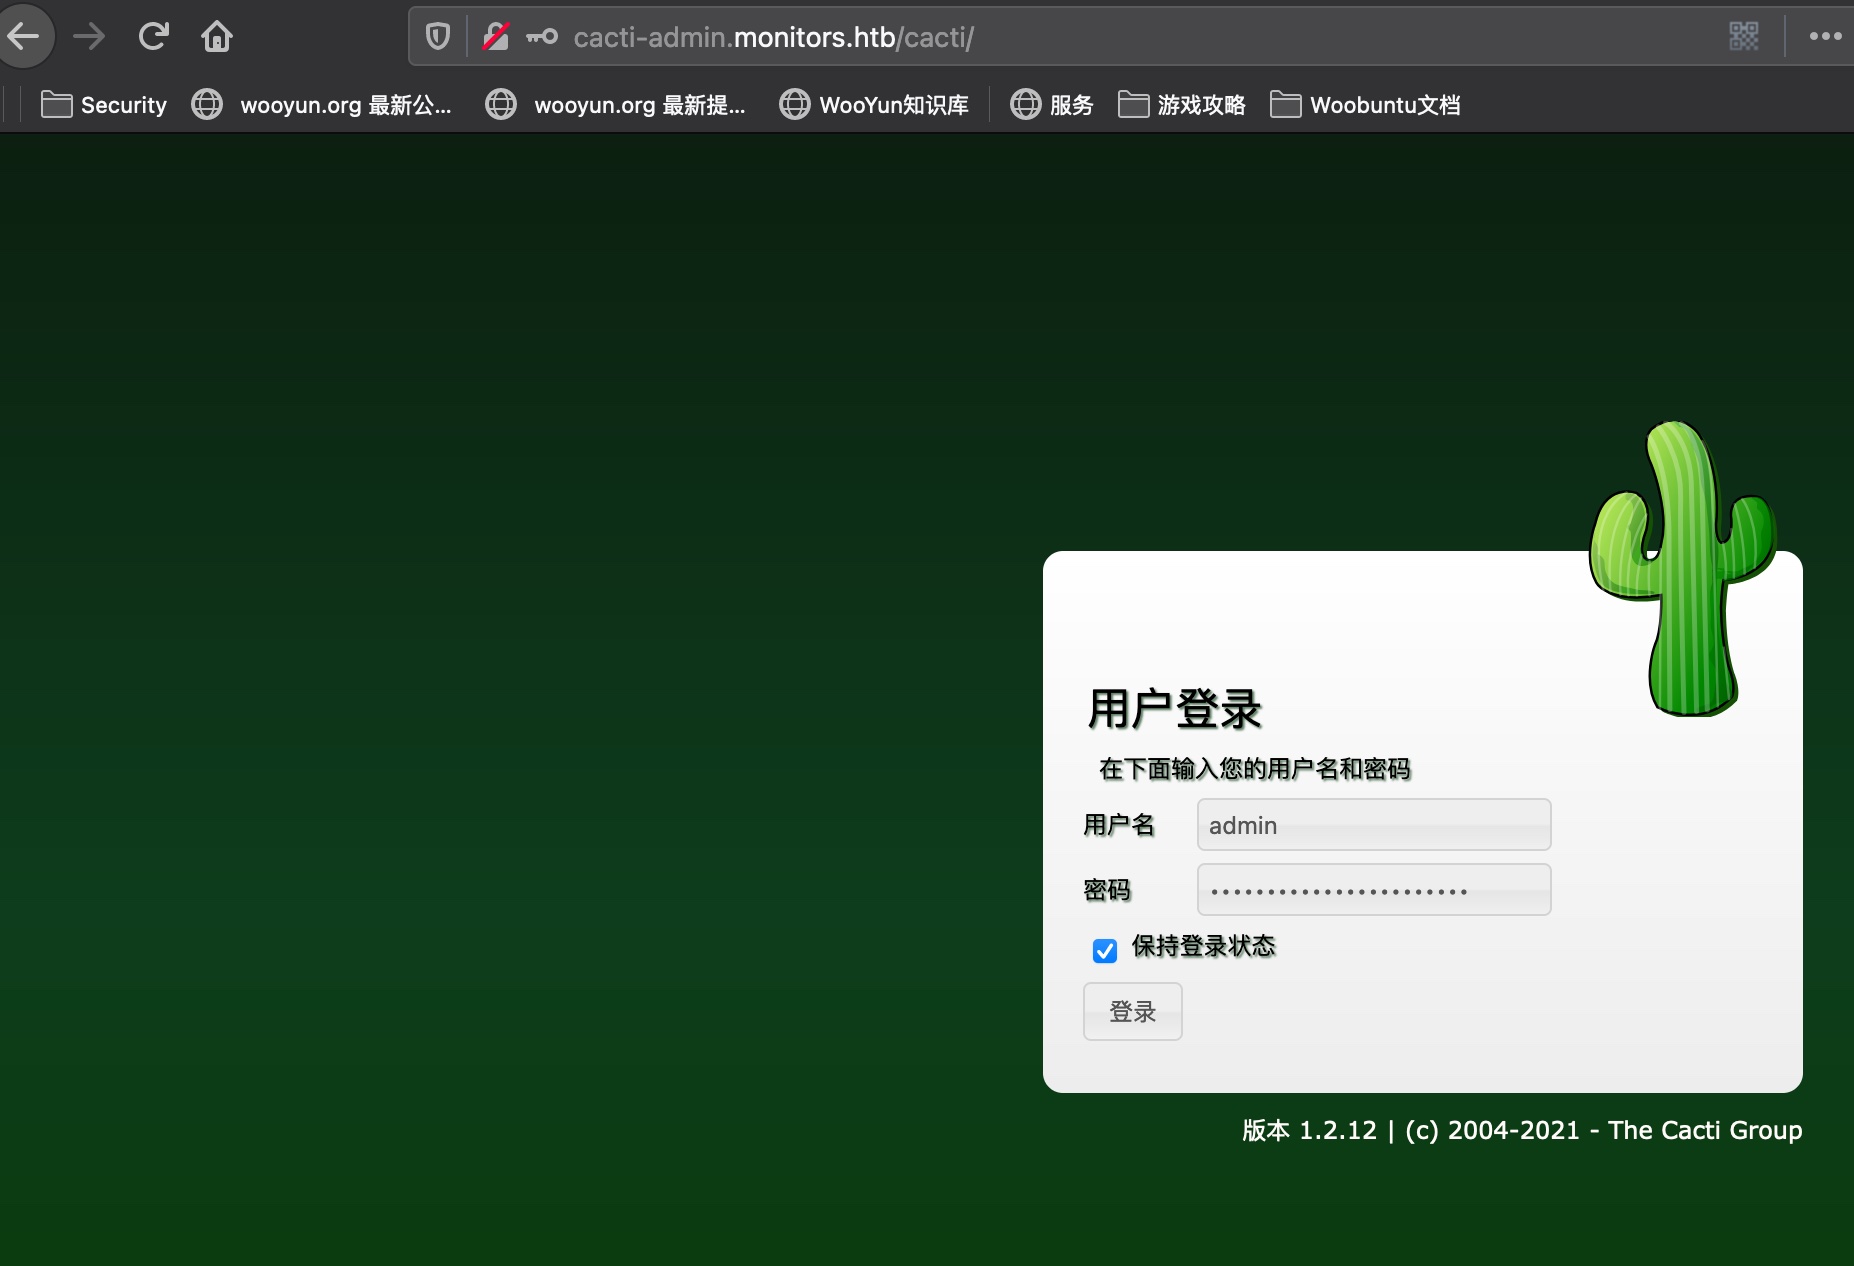The width and height of the screenshot is (1854, 1266).
Task: Show insecure connection lock info
Action: pyautogui.click(x=496, y=37)
